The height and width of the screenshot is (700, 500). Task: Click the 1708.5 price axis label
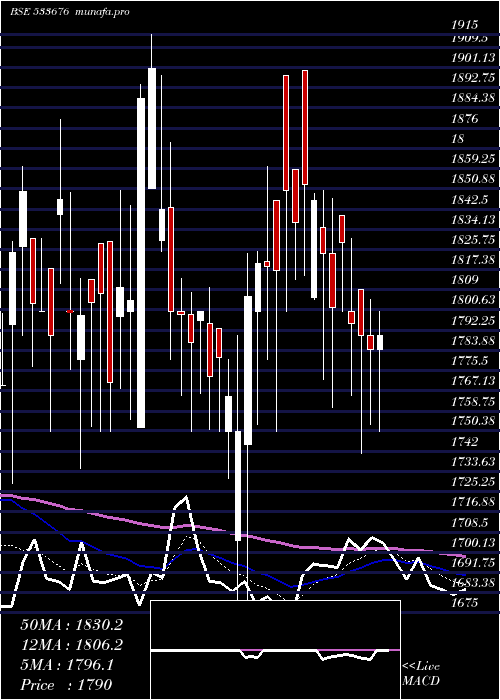[469, 522]
